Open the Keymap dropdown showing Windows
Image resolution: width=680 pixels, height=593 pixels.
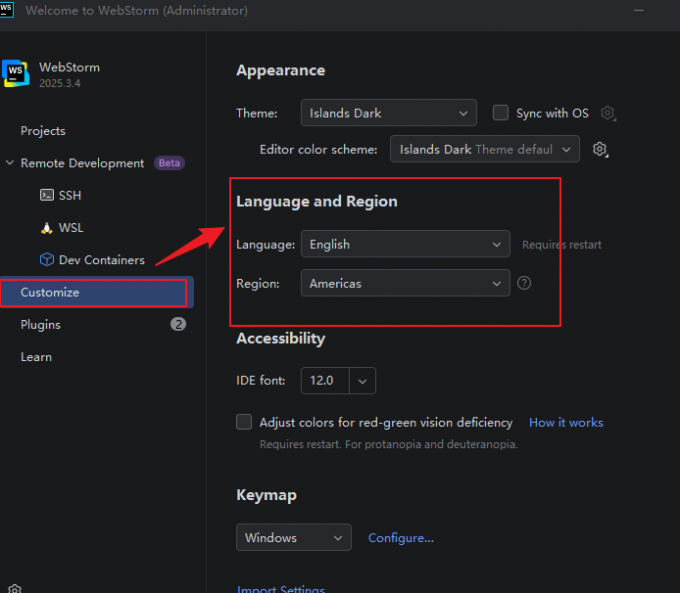[294, 537]
